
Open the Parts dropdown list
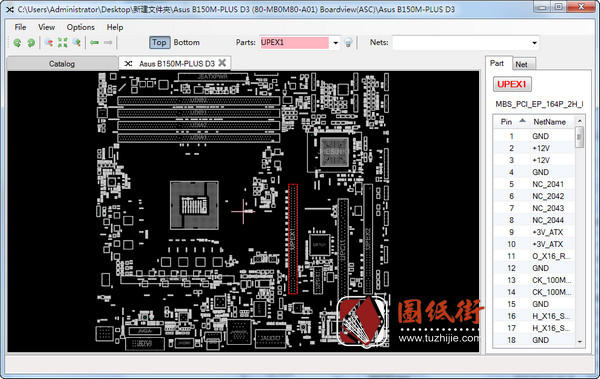click(x=335, y=43)
